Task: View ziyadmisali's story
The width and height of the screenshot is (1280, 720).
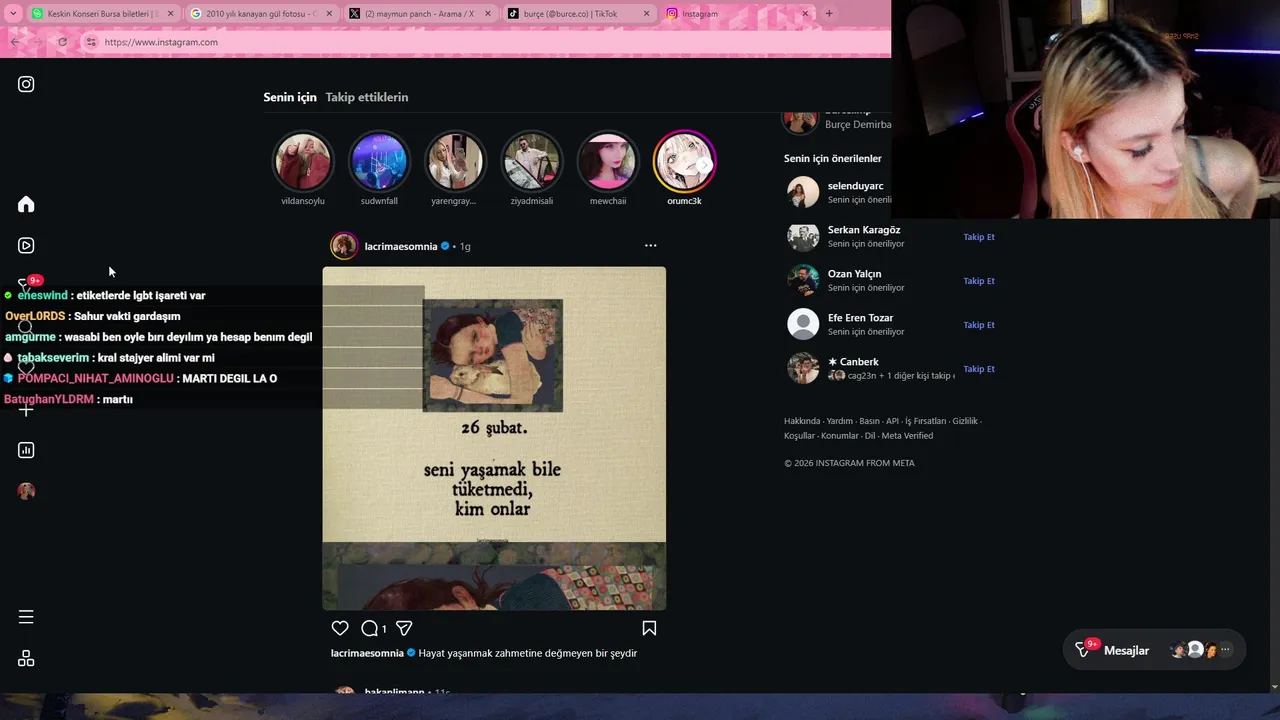Action: (x=531, y=161)
